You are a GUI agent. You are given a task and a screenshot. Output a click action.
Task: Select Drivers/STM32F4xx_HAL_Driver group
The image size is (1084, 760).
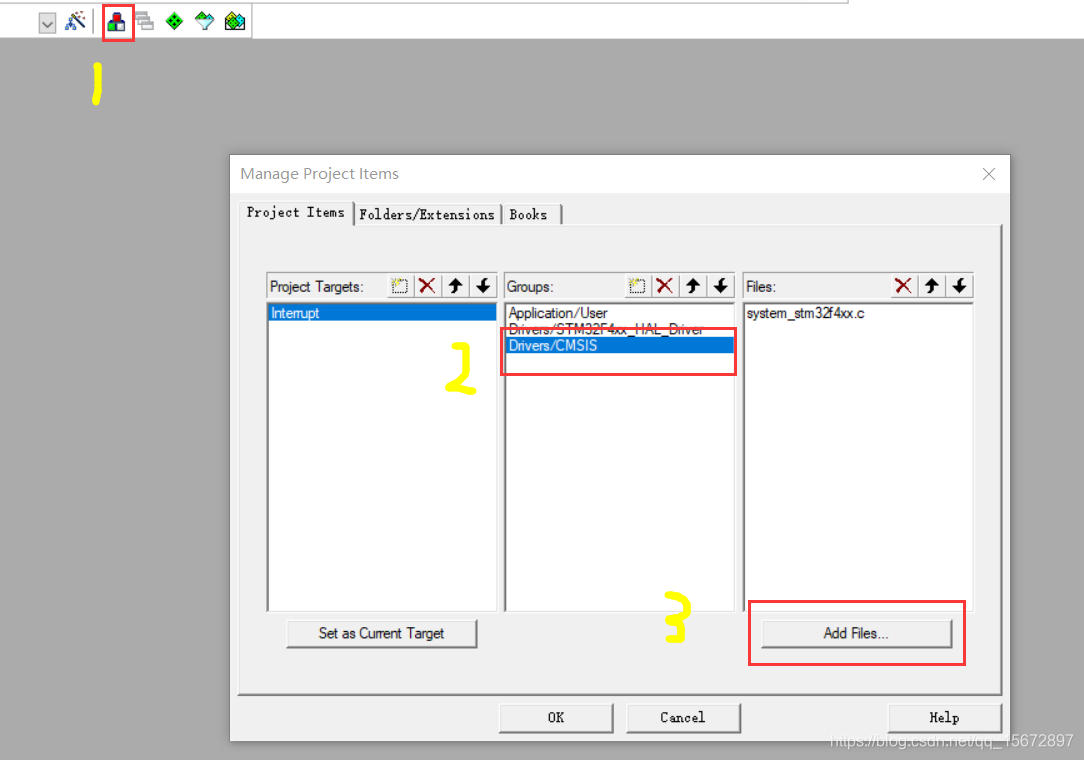tap(619, 329)
